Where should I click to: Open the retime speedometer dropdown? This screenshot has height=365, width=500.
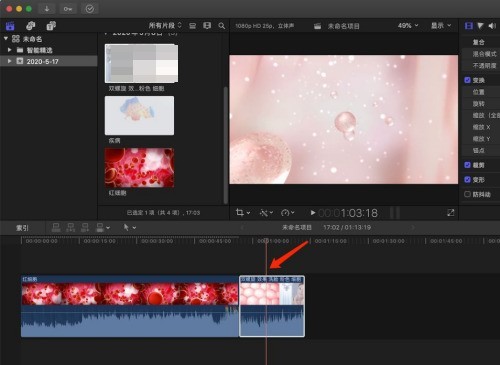pos(288,212)
